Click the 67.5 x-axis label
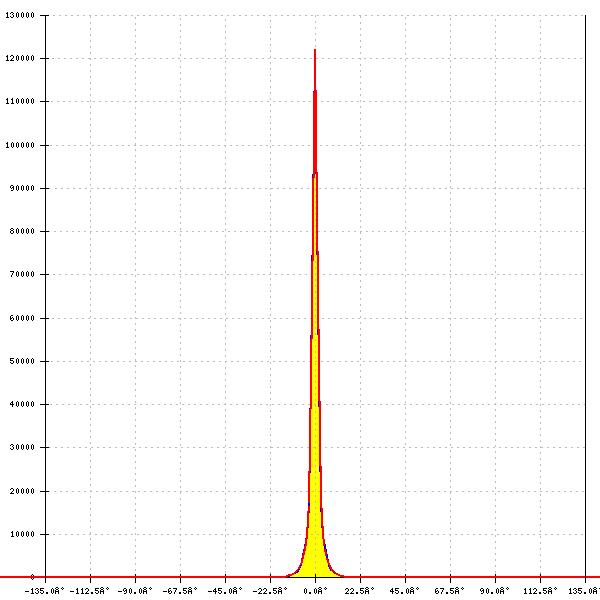 pos(450,591)
